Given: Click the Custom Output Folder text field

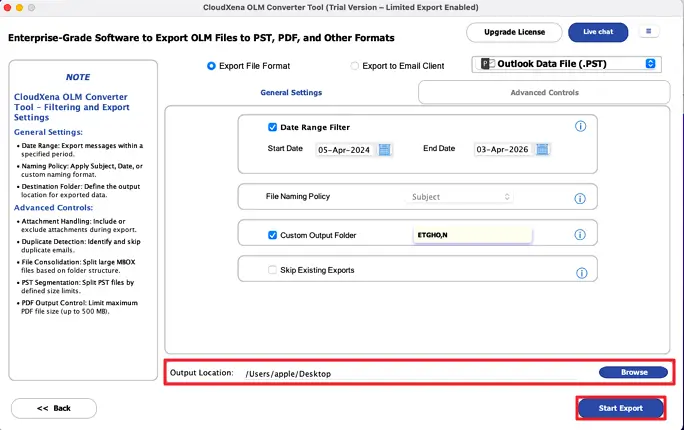Looking at the screenshot, I should (x=471, y=235).
